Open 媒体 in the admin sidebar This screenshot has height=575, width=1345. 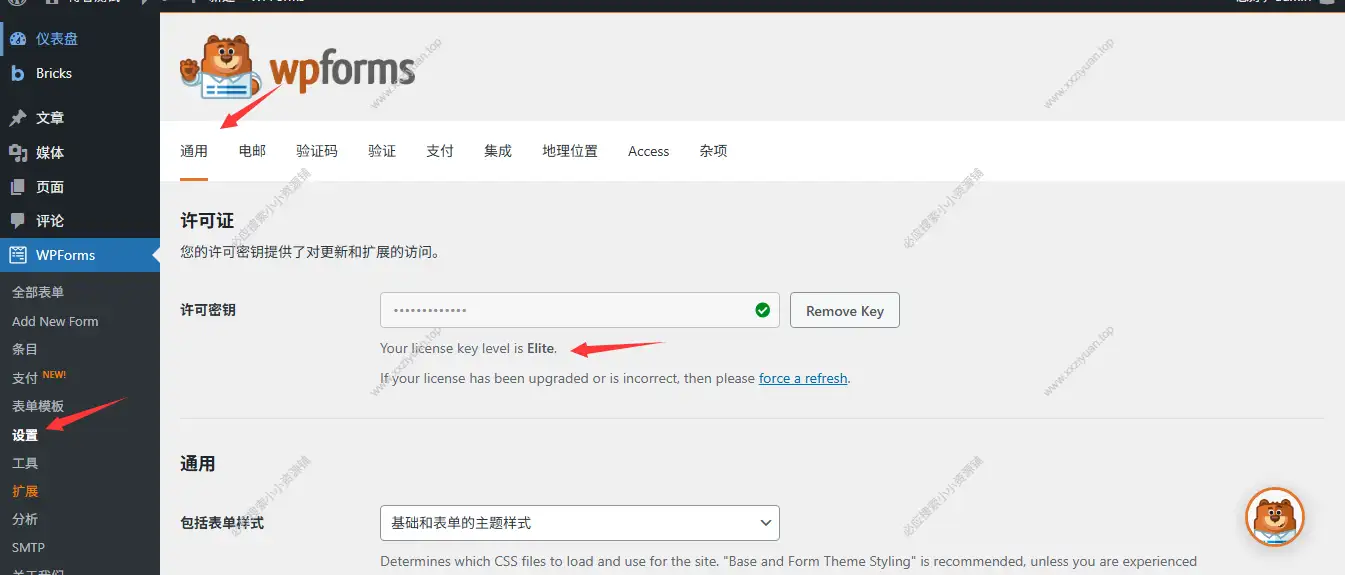pyautogui.click(x=80, y=152)
